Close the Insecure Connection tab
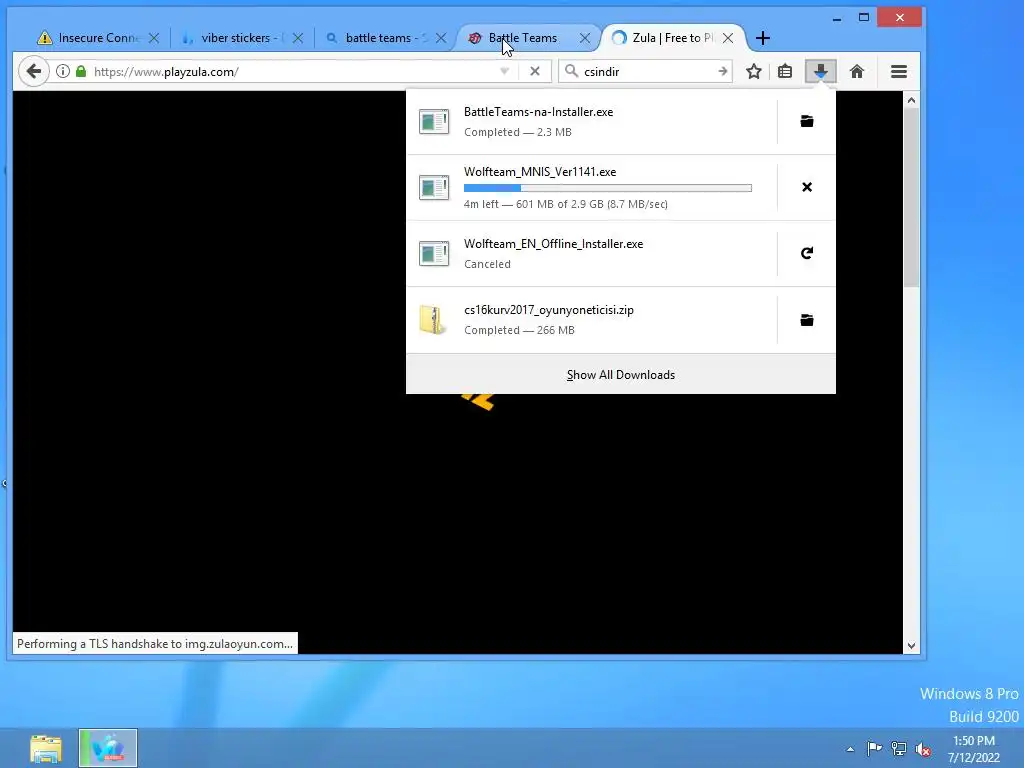The width and height of the screenshot is (1024, 768). pos(154,38)
